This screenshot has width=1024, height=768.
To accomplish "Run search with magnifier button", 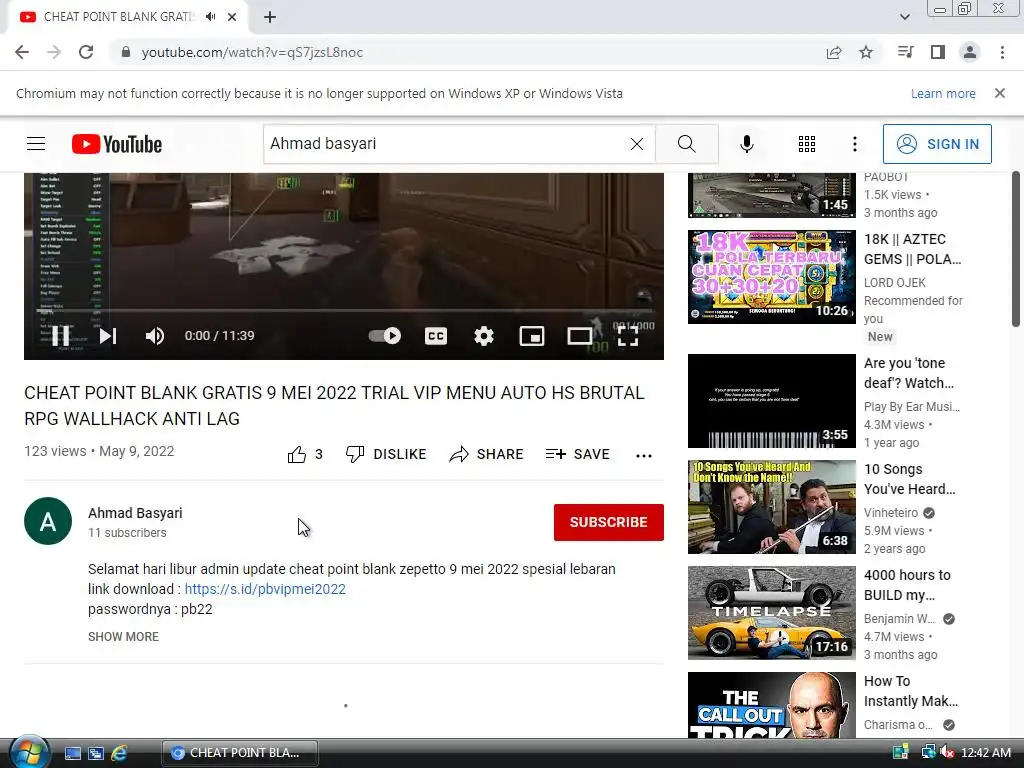I will coord(686,144).
